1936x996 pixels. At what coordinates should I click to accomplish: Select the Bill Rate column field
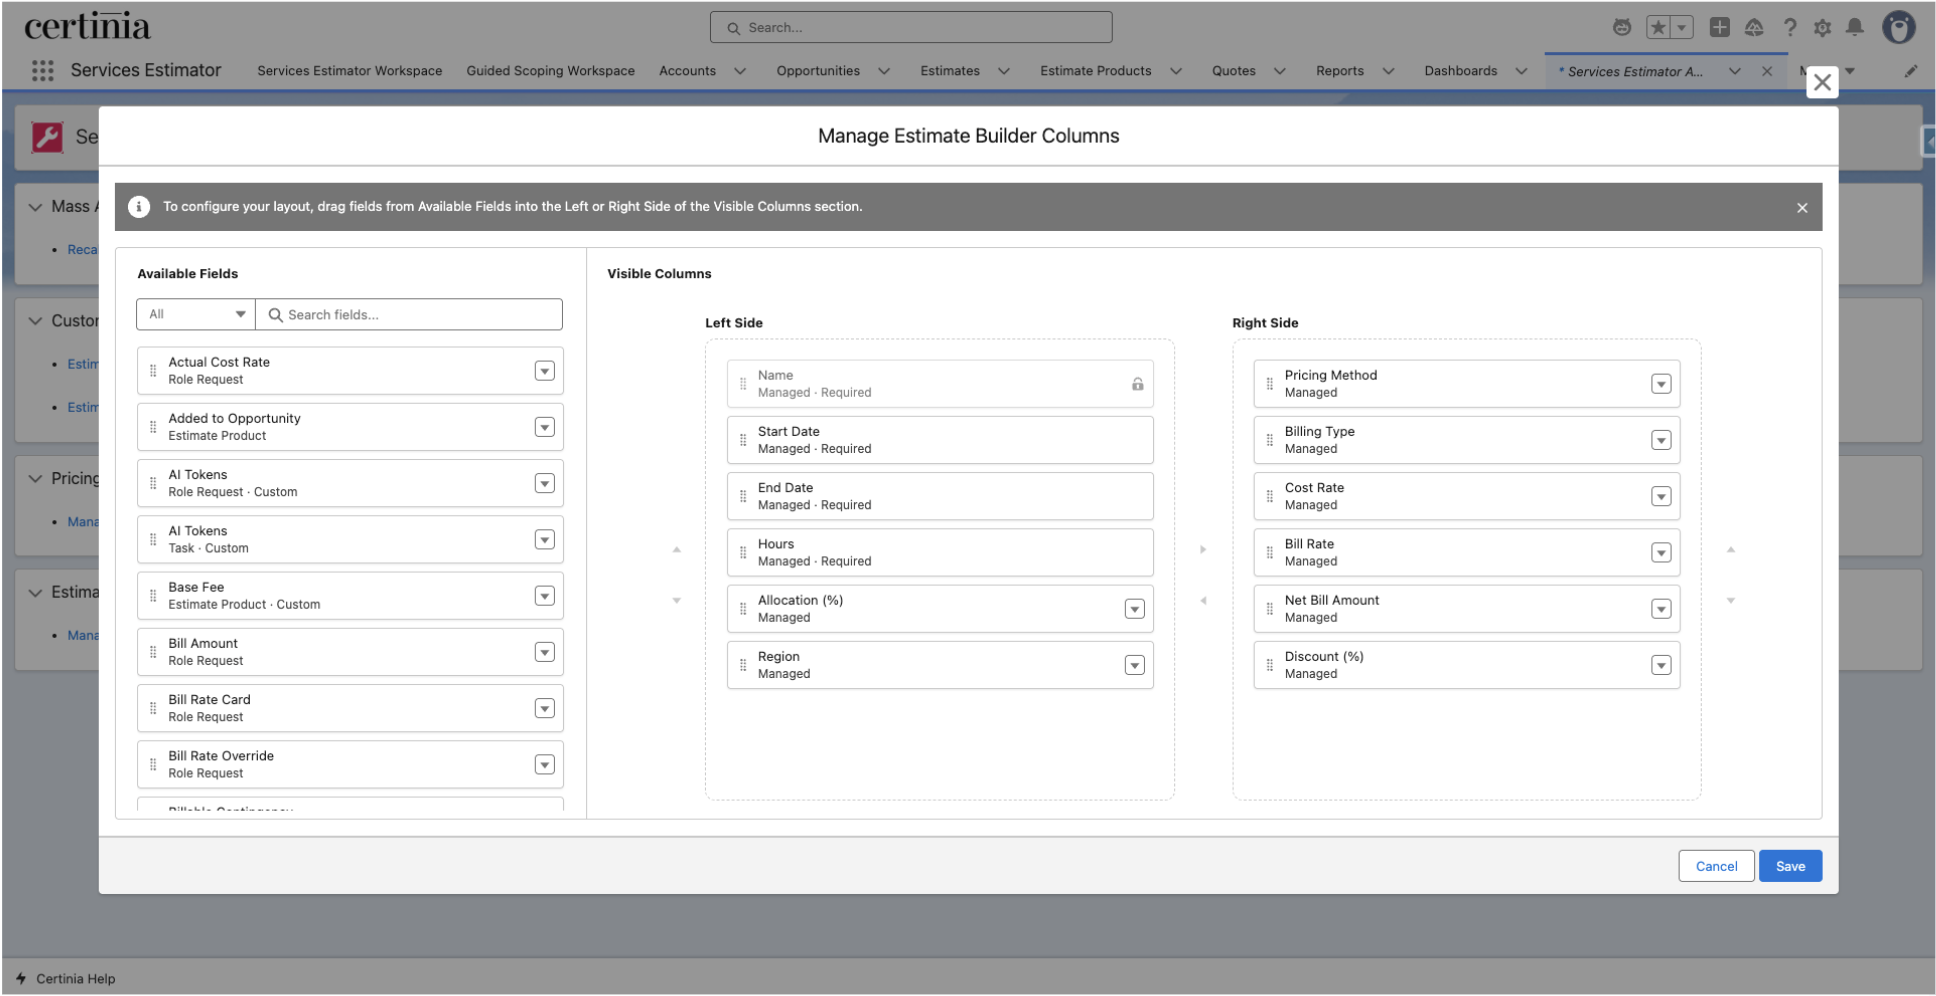point(1466,553)
